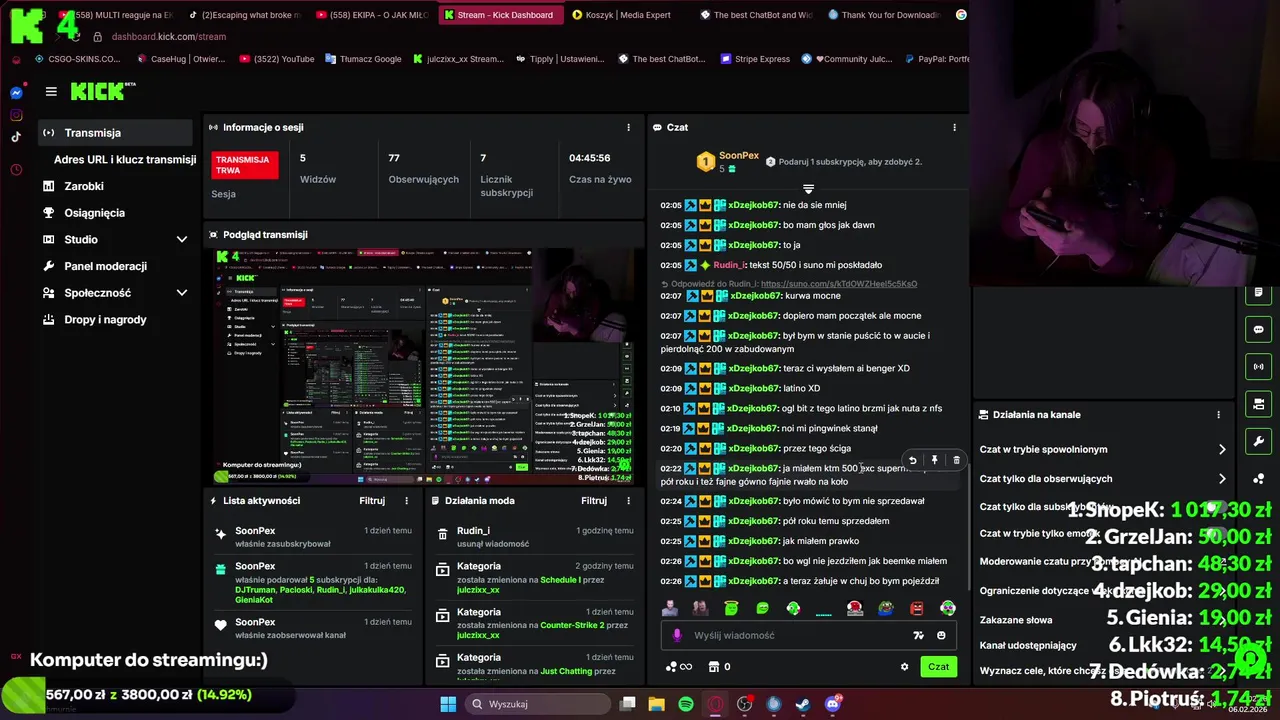Image resolution: width=1280 pixels, height=720 pixels.
Task: Open the Działania na kanale three-dot menu
Action: coord(1218,415)
